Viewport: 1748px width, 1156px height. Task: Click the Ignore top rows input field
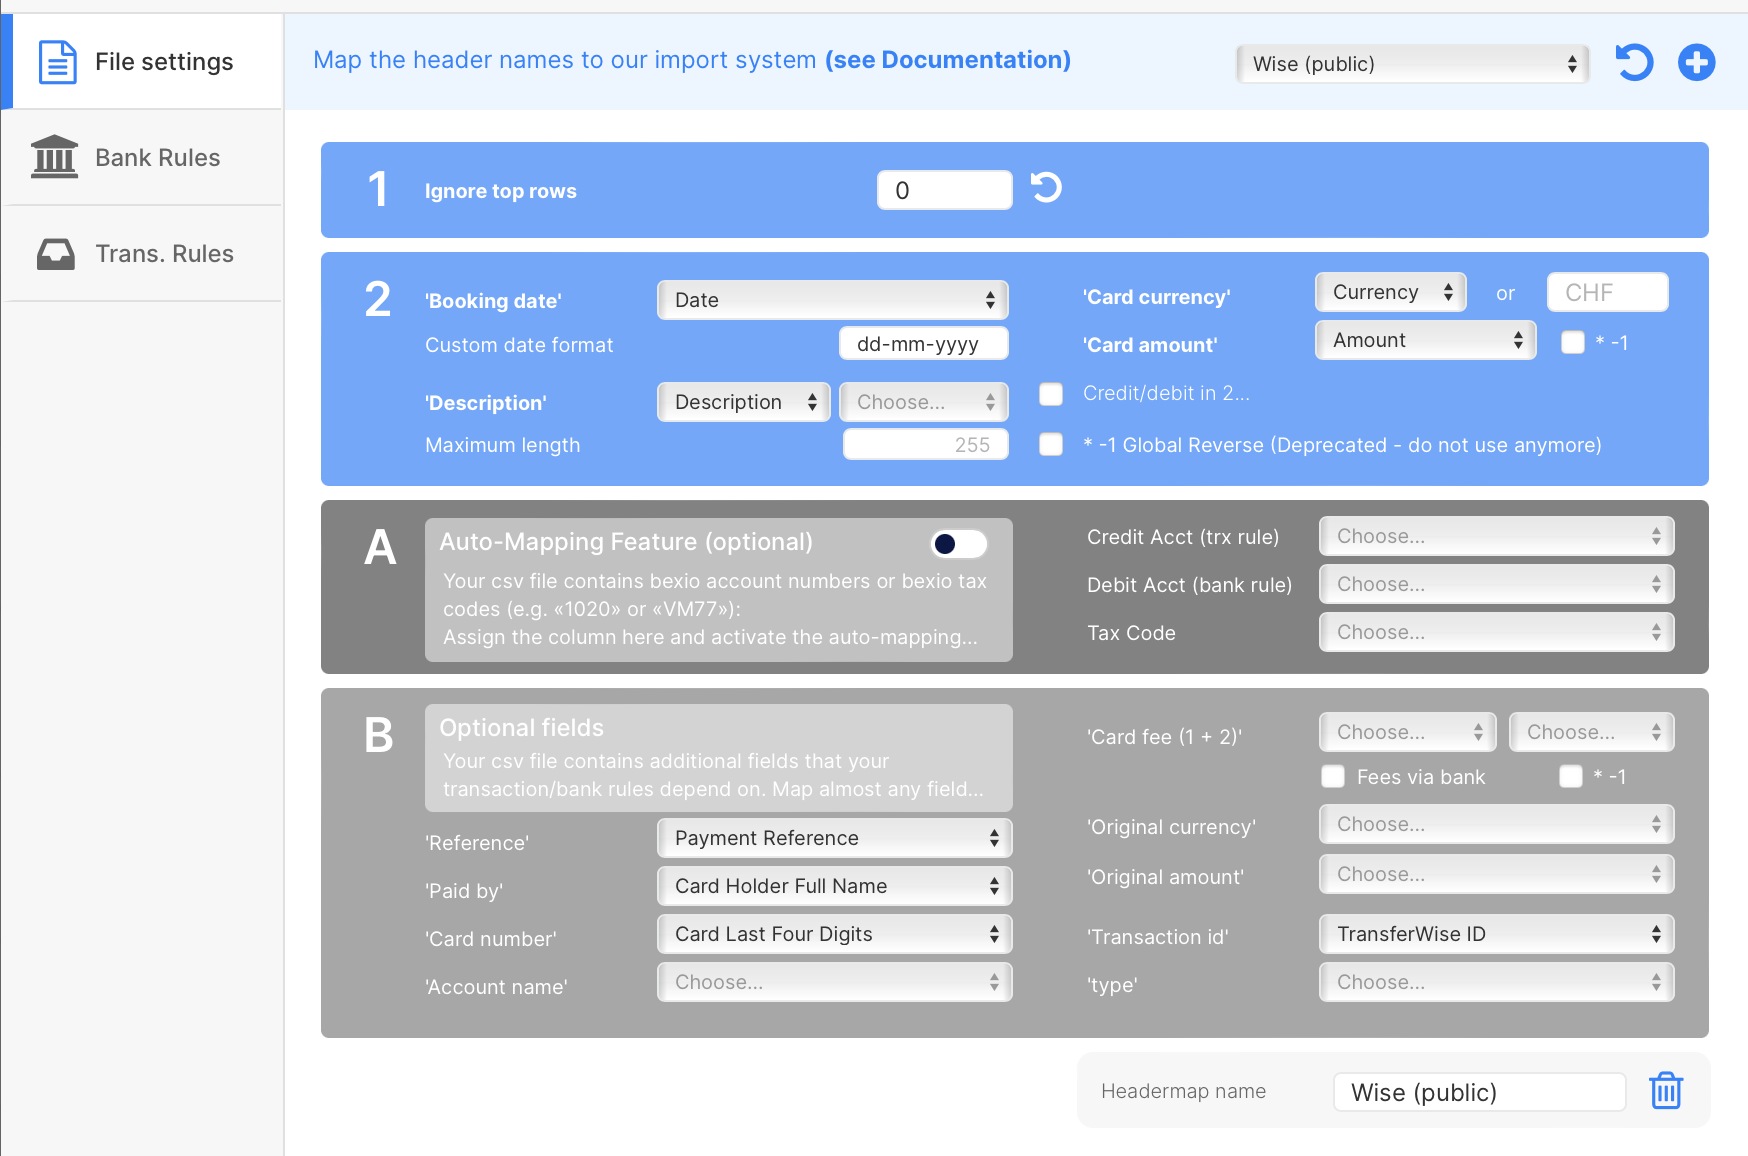coord(944,190)
